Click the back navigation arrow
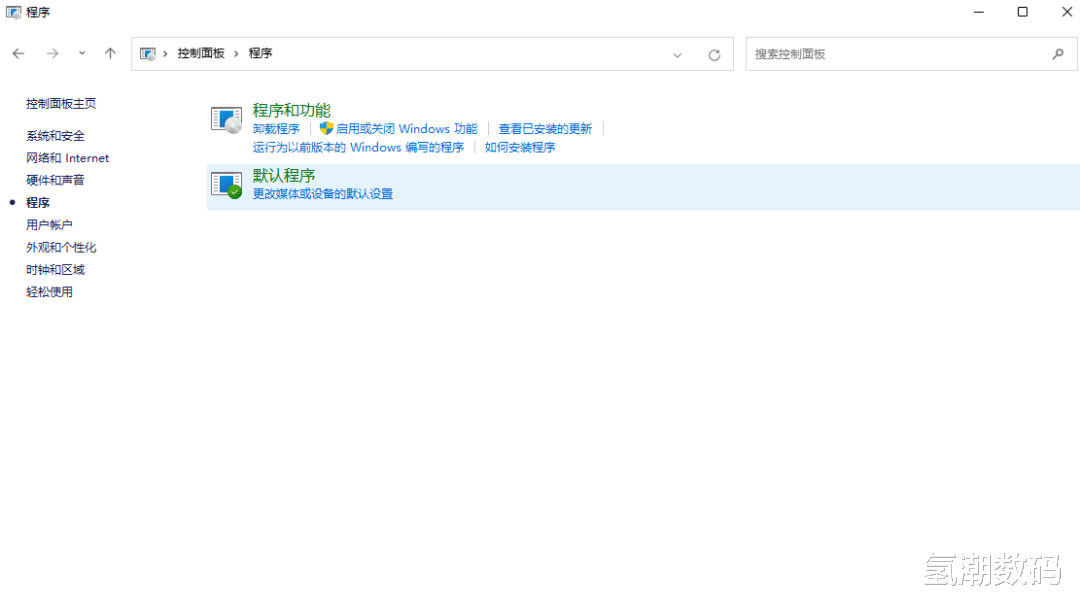This screenshot has width=1080, height=610. click(18, 53)
